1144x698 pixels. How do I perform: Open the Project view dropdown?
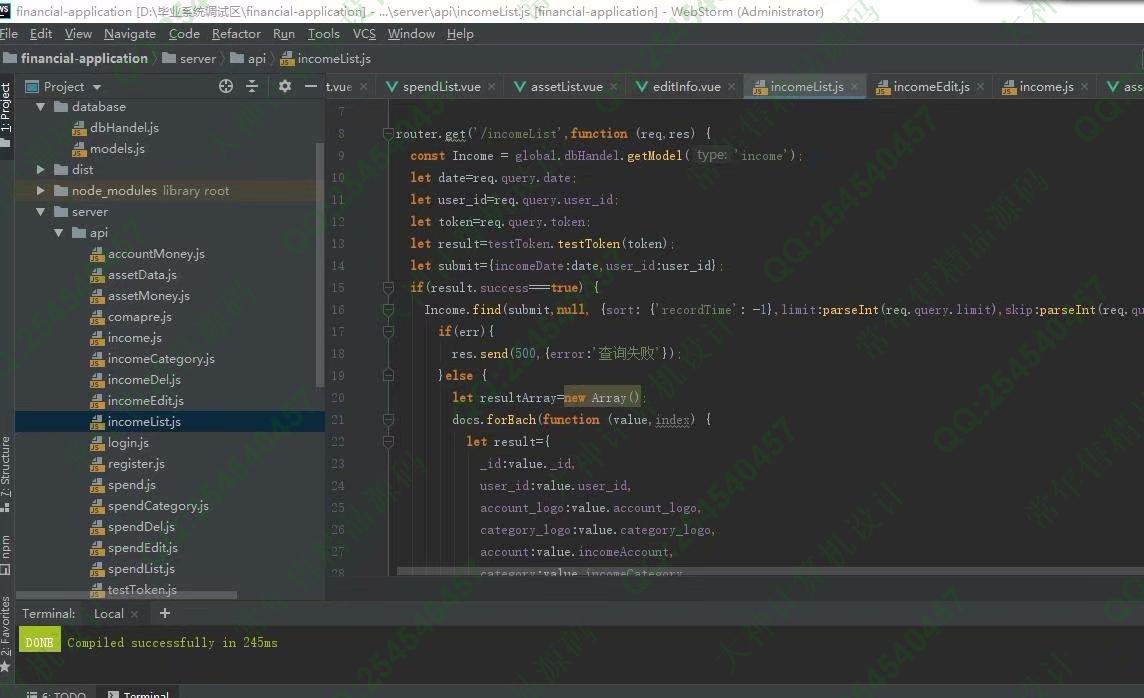point(96,87)
